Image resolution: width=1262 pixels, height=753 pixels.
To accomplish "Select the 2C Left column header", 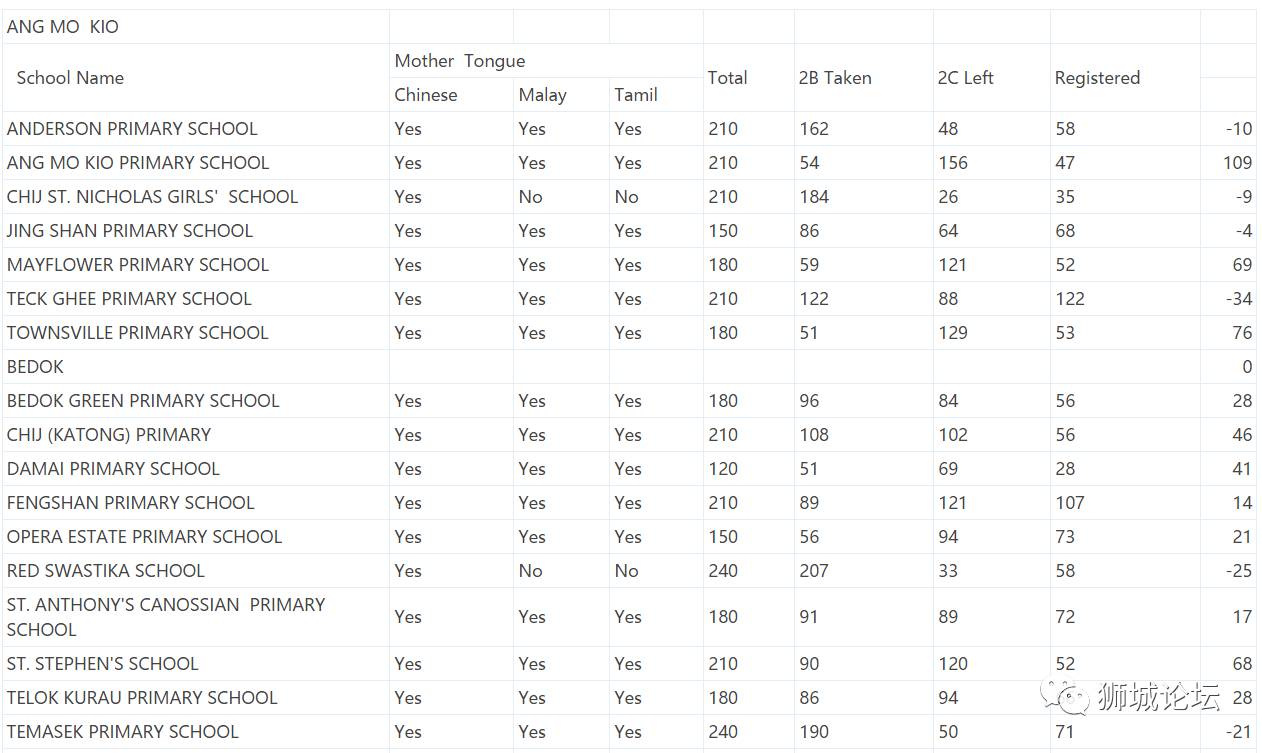I will pyautogui.click(x=965, y=78).
